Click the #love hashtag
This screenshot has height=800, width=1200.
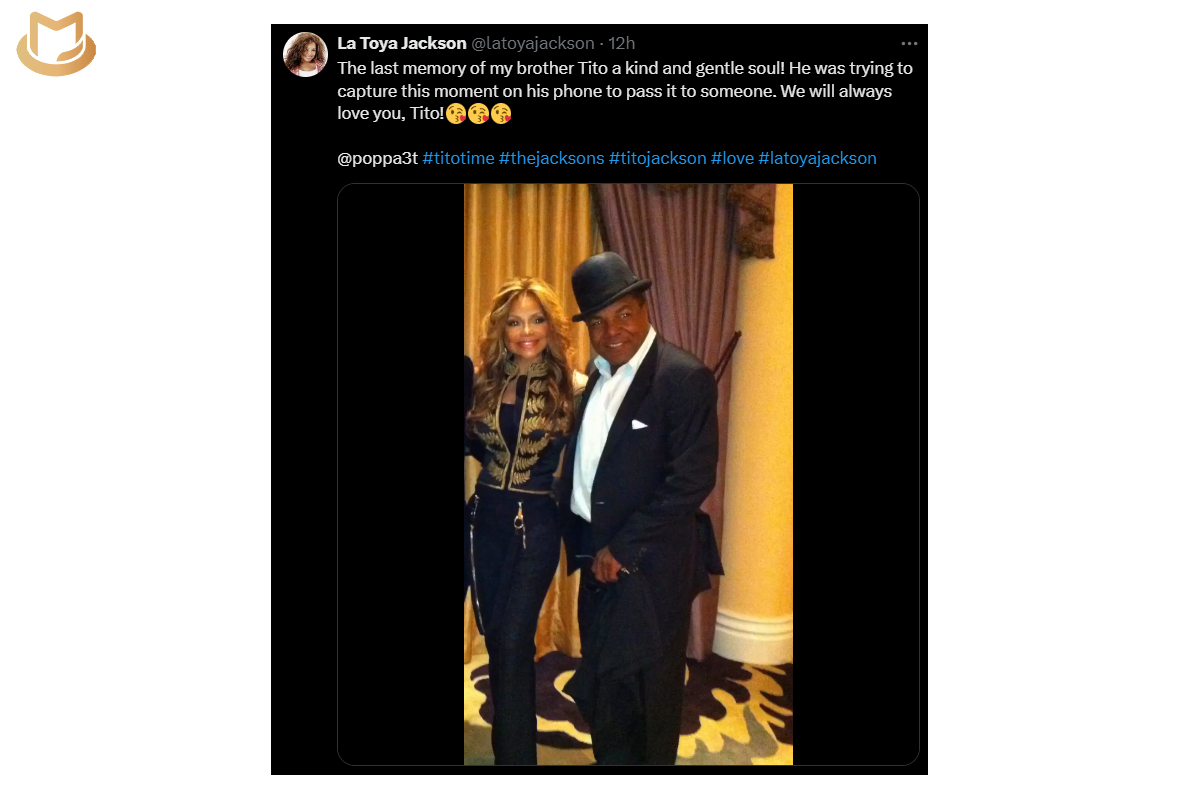(x=732, y=158)
